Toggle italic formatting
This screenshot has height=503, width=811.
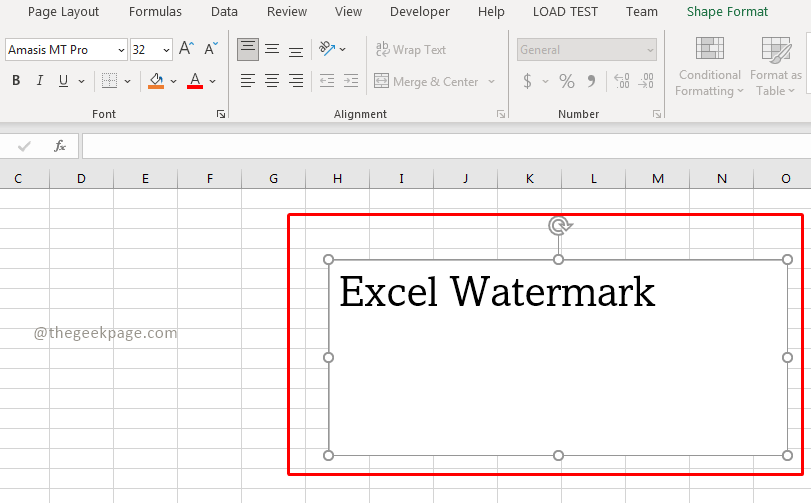pos(40,81)
